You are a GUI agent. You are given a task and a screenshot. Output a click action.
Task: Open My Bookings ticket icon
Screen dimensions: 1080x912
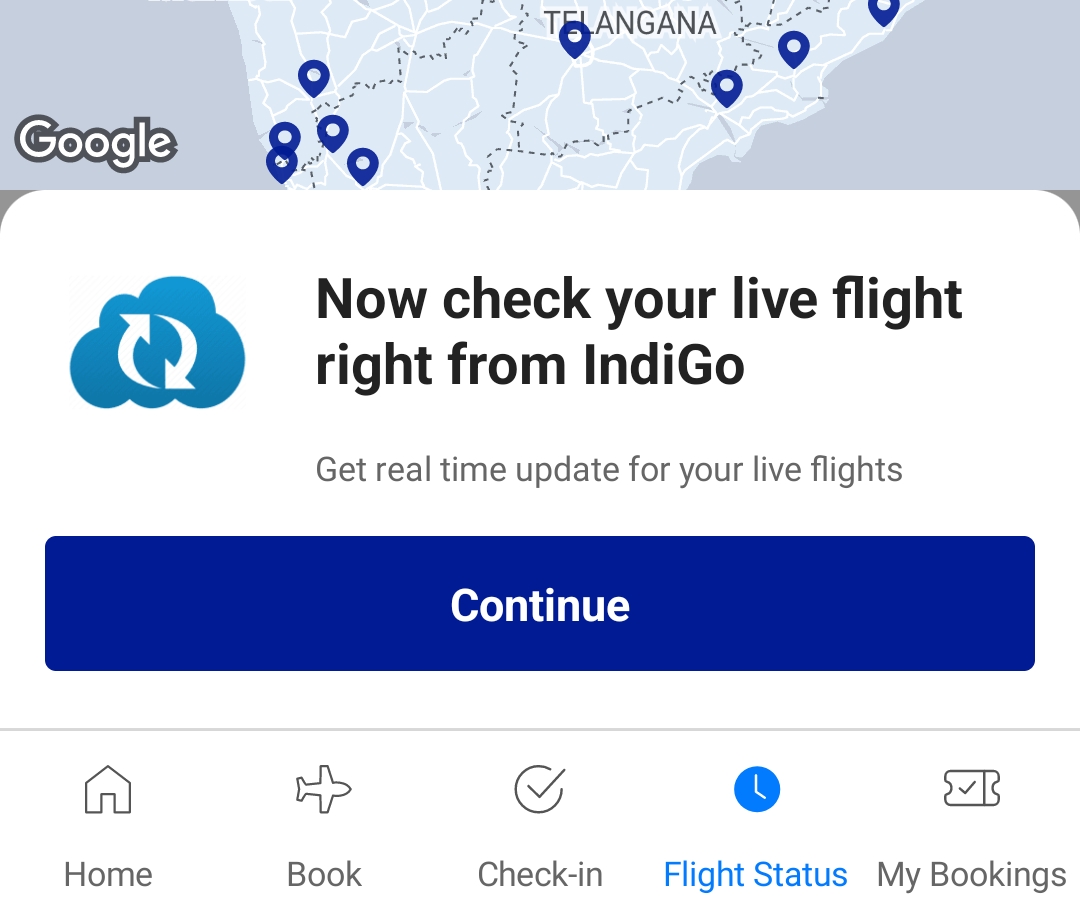(x=971, y=788)
